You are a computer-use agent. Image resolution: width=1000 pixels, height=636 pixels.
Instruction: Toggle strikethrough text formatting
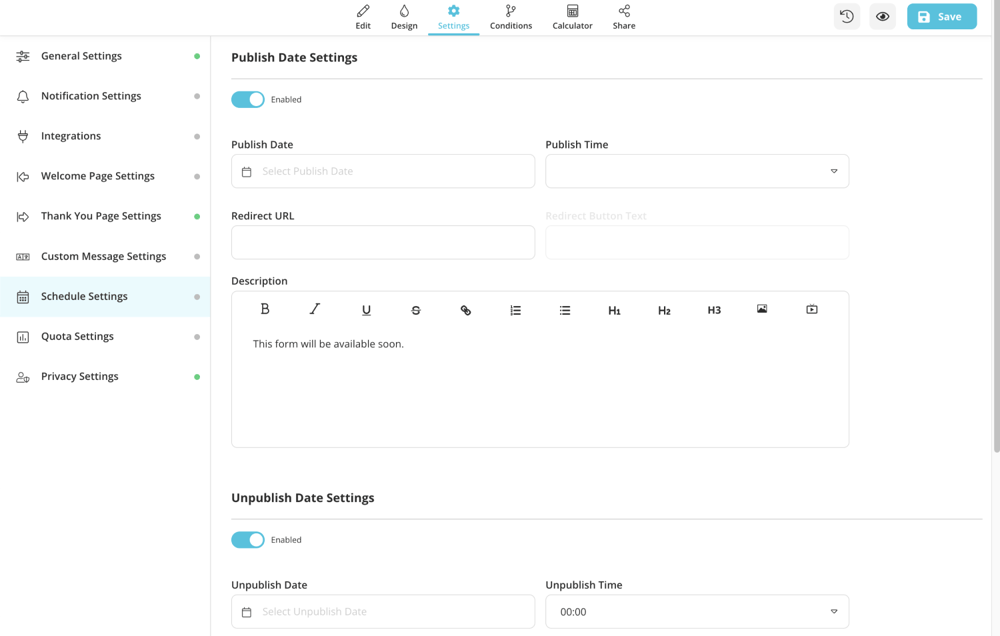click(x=416, y=310)
